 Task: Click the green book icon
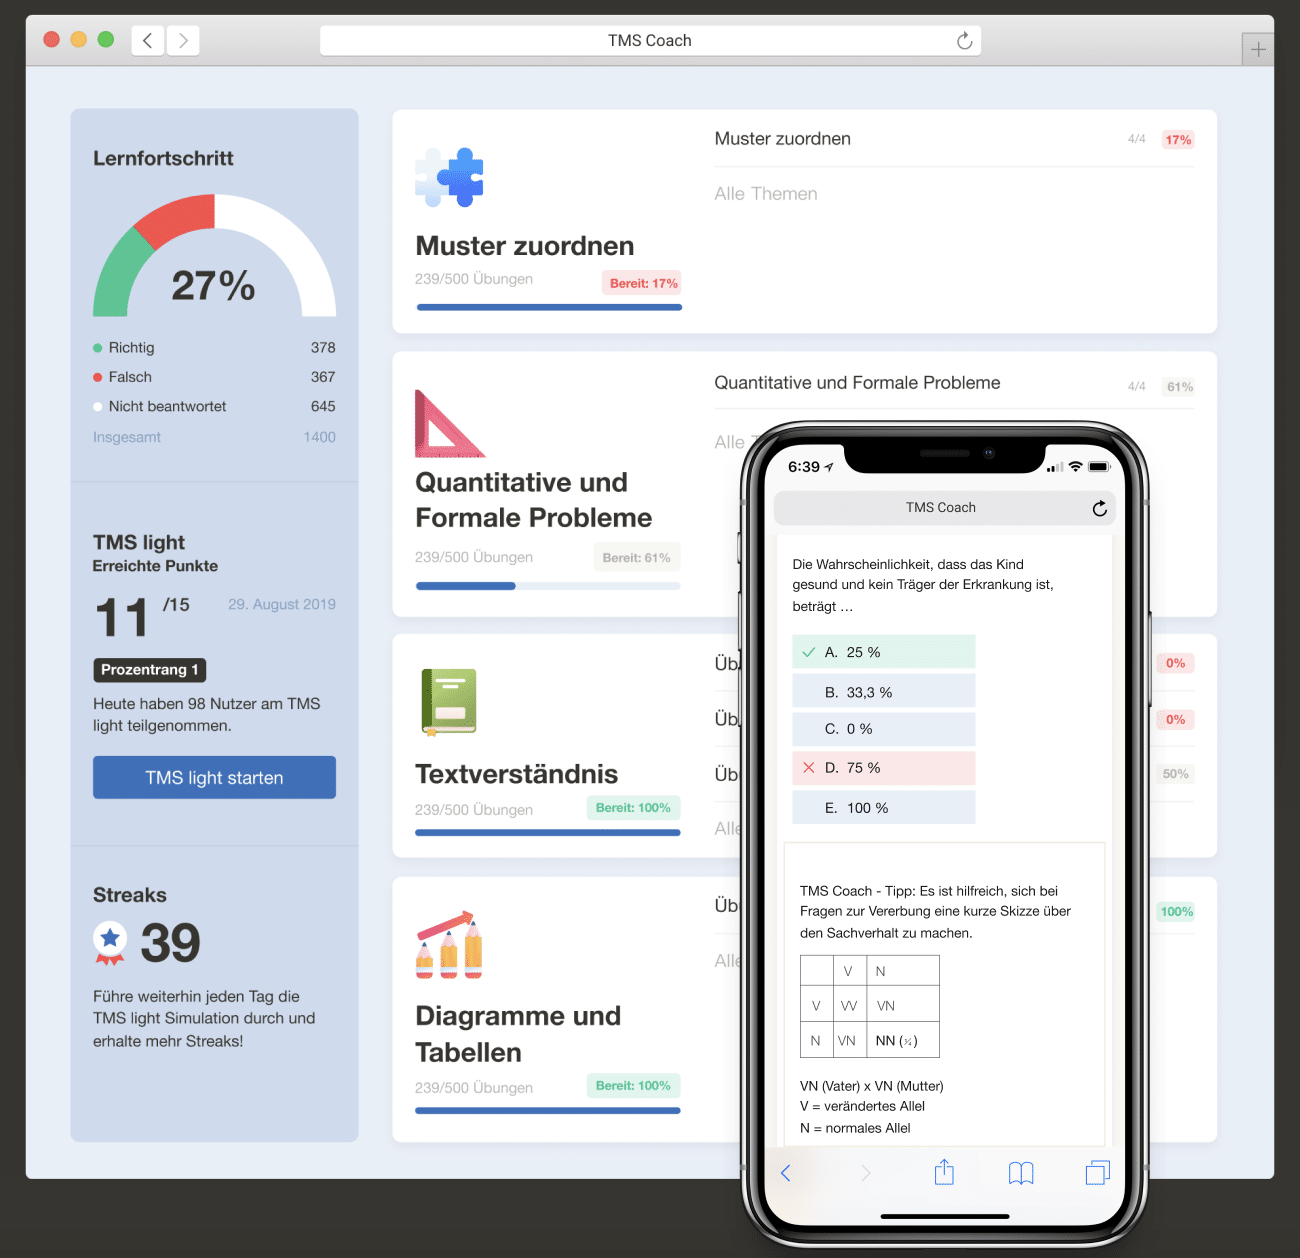click(x=449, y=702)
